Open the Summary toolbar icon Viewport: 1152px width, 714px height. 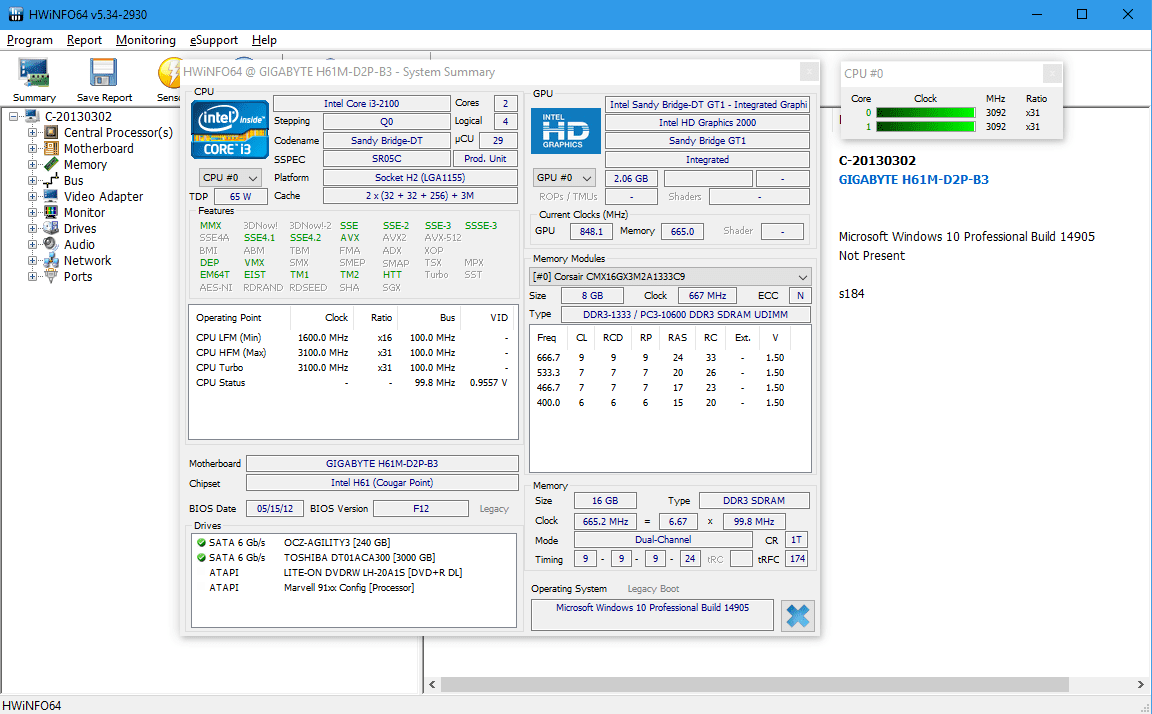[34, 73]
